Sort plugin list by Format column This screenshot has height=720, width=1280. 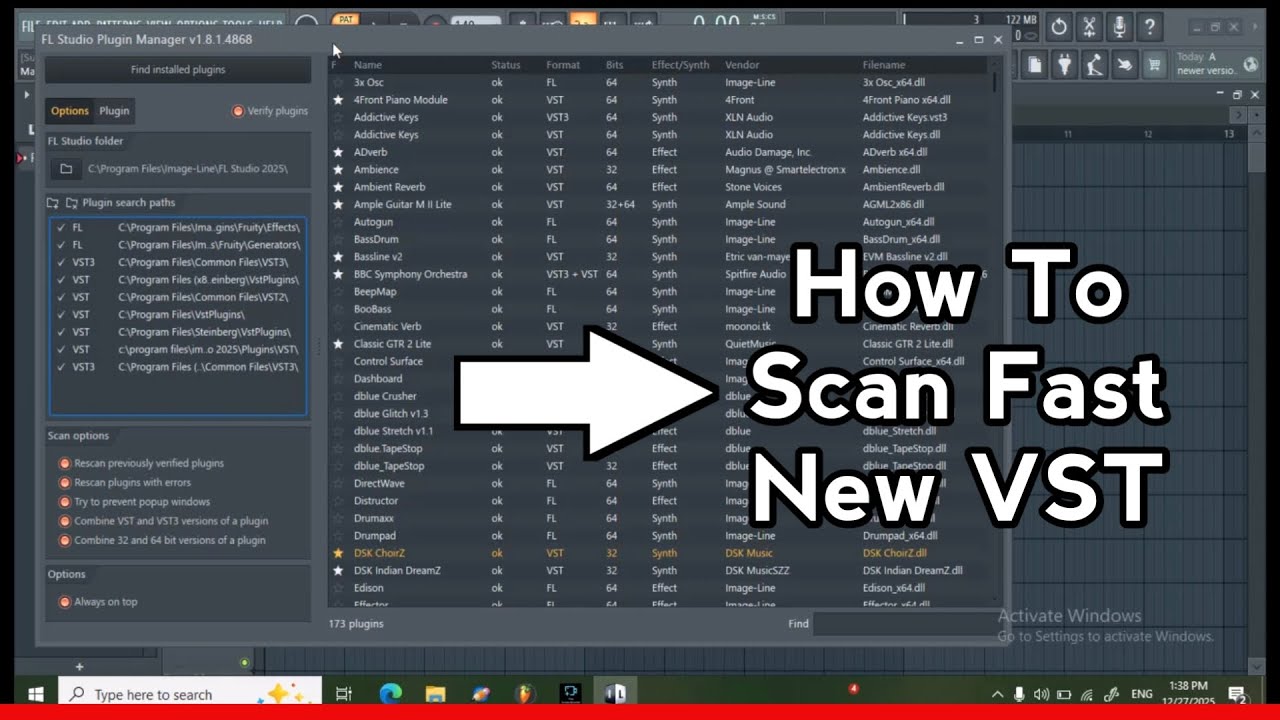click(563, 65)
